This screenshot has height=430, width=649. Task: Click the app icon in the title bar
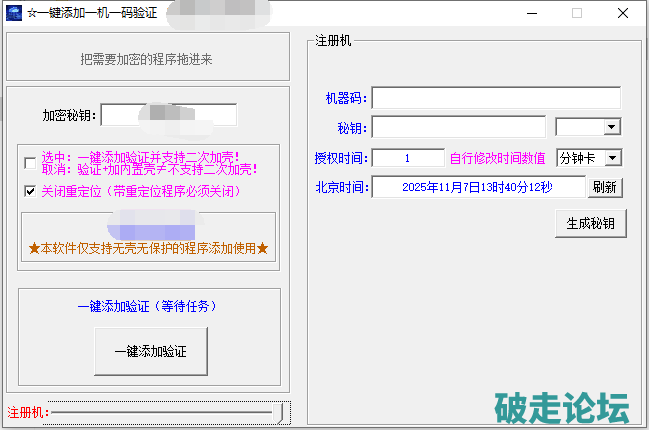click(x=16, y=14)
